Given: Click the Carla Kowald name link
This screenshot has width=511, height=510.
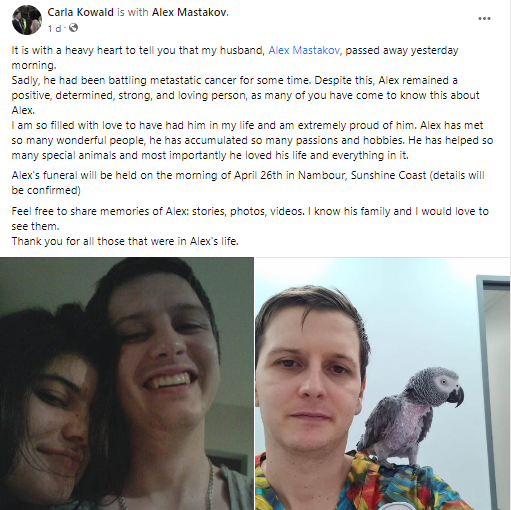Looking at the screenshot, I should (x=80, y=12).
